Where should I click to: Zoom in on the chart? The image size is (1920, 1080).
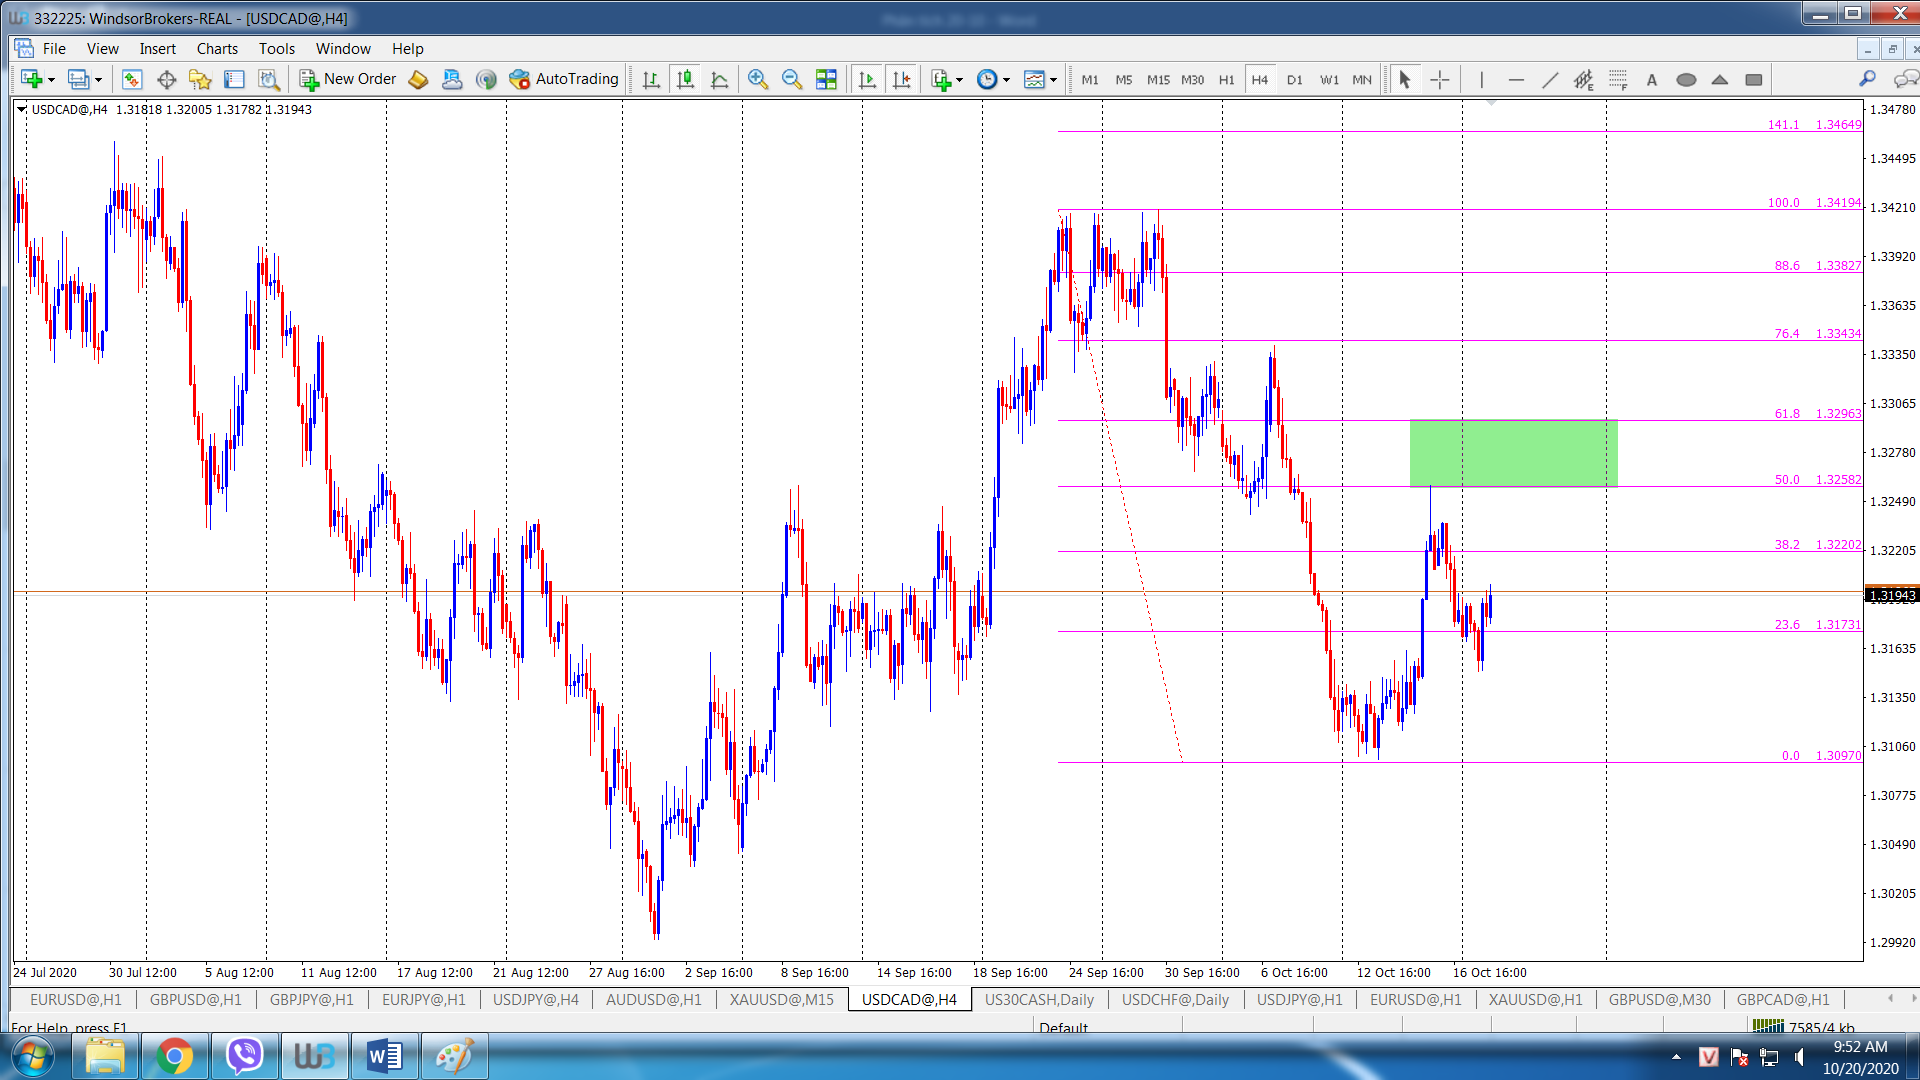click(758, 79)
